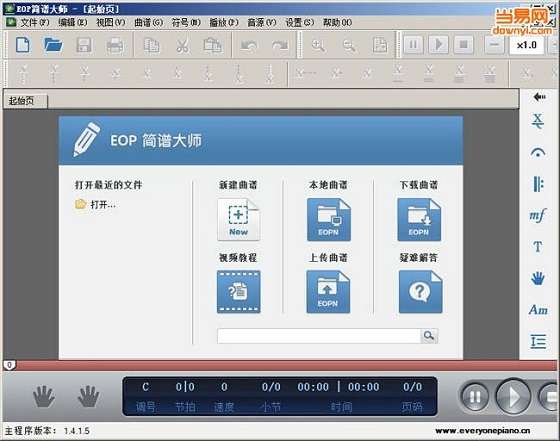
Task: Zoom out with magnifier minus icon
Action: (x=349, y=45)
